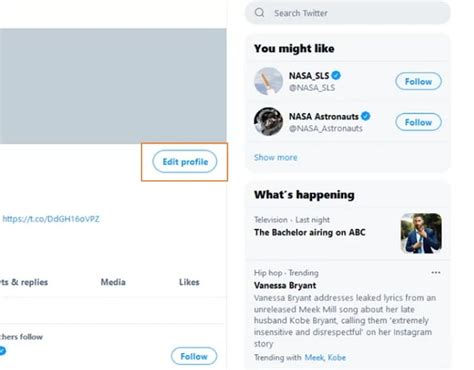Follow the NASA_SLS account

(418, 81)
